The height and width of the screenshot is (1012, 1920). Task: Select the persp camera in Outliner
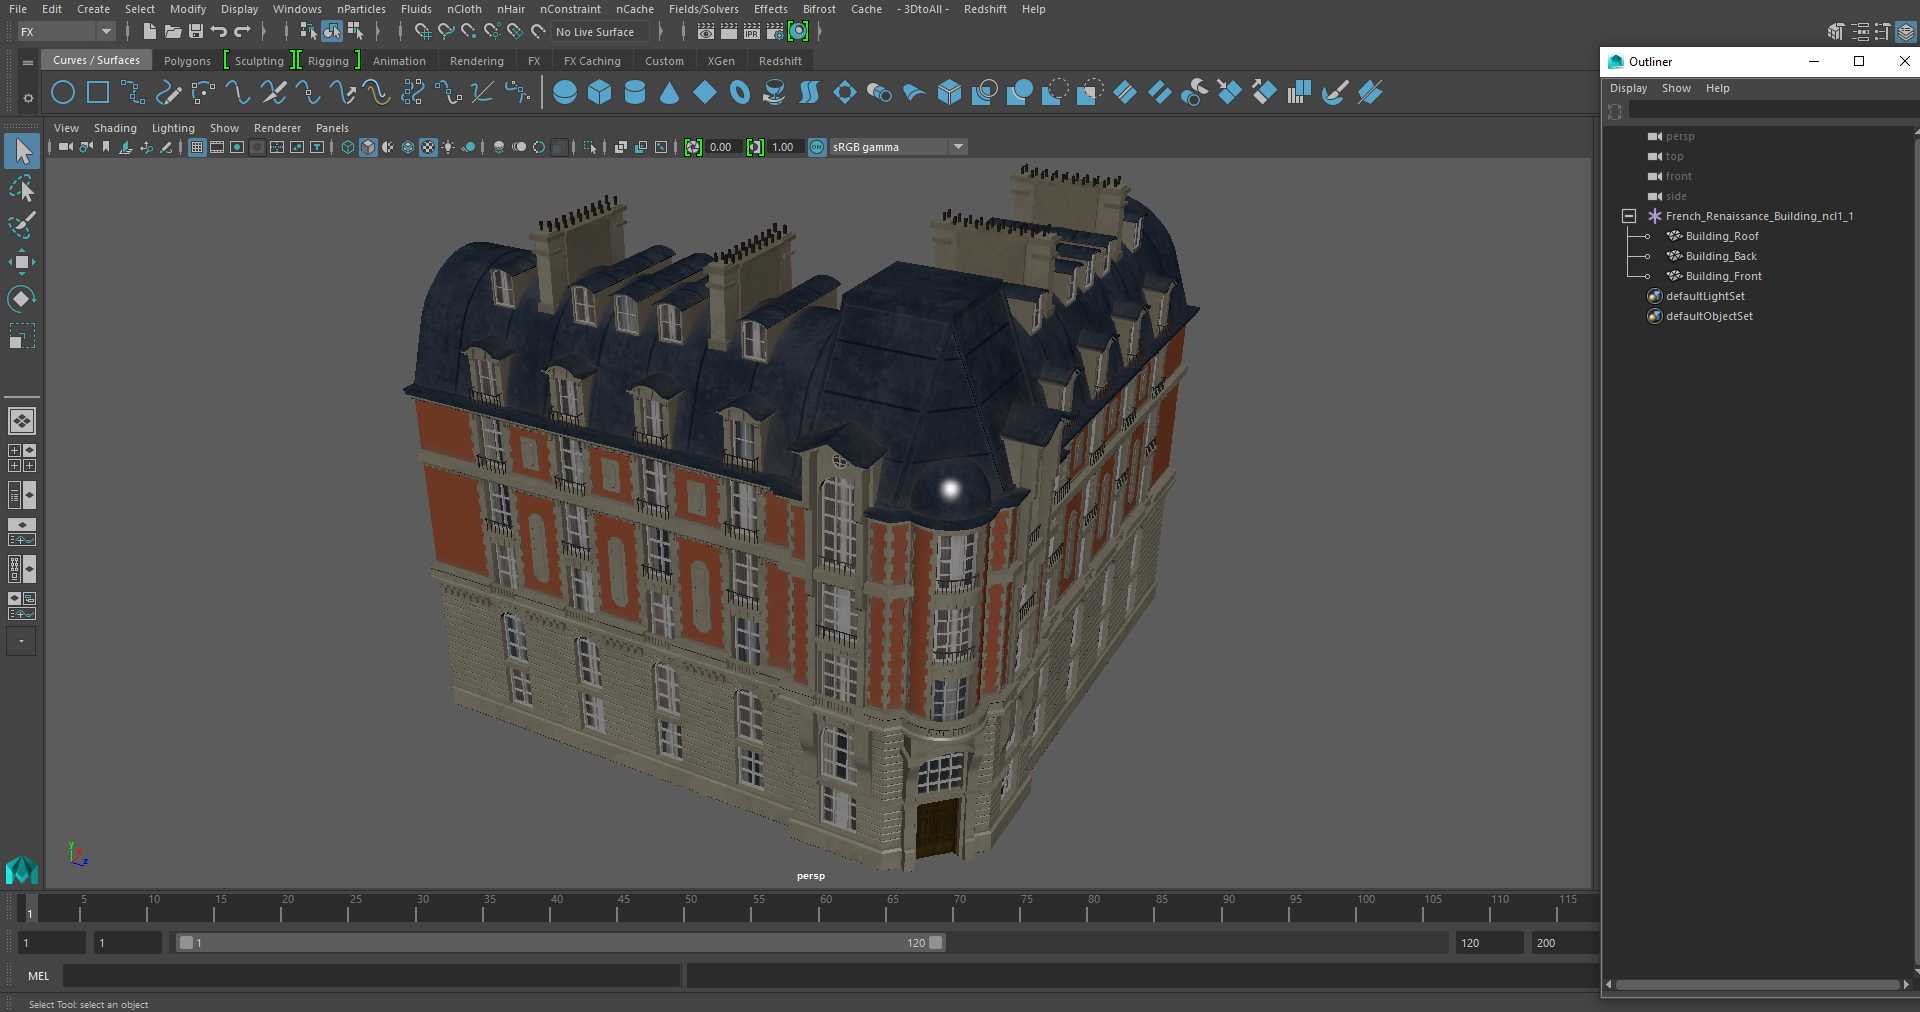(1680, 136)
